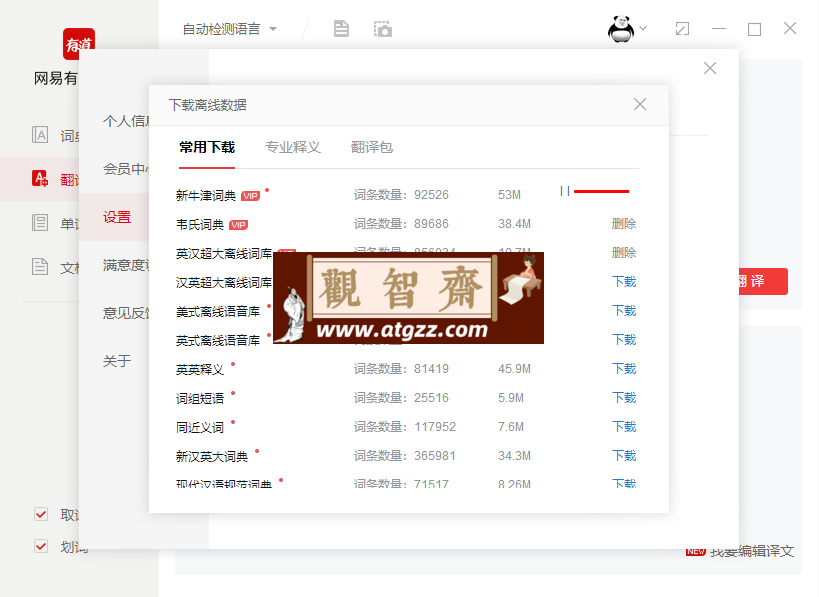Image resolution: width=819 pixels, height=597 pixels.
Task: Select the 词组短语 row name
Action: coord(200,399)
